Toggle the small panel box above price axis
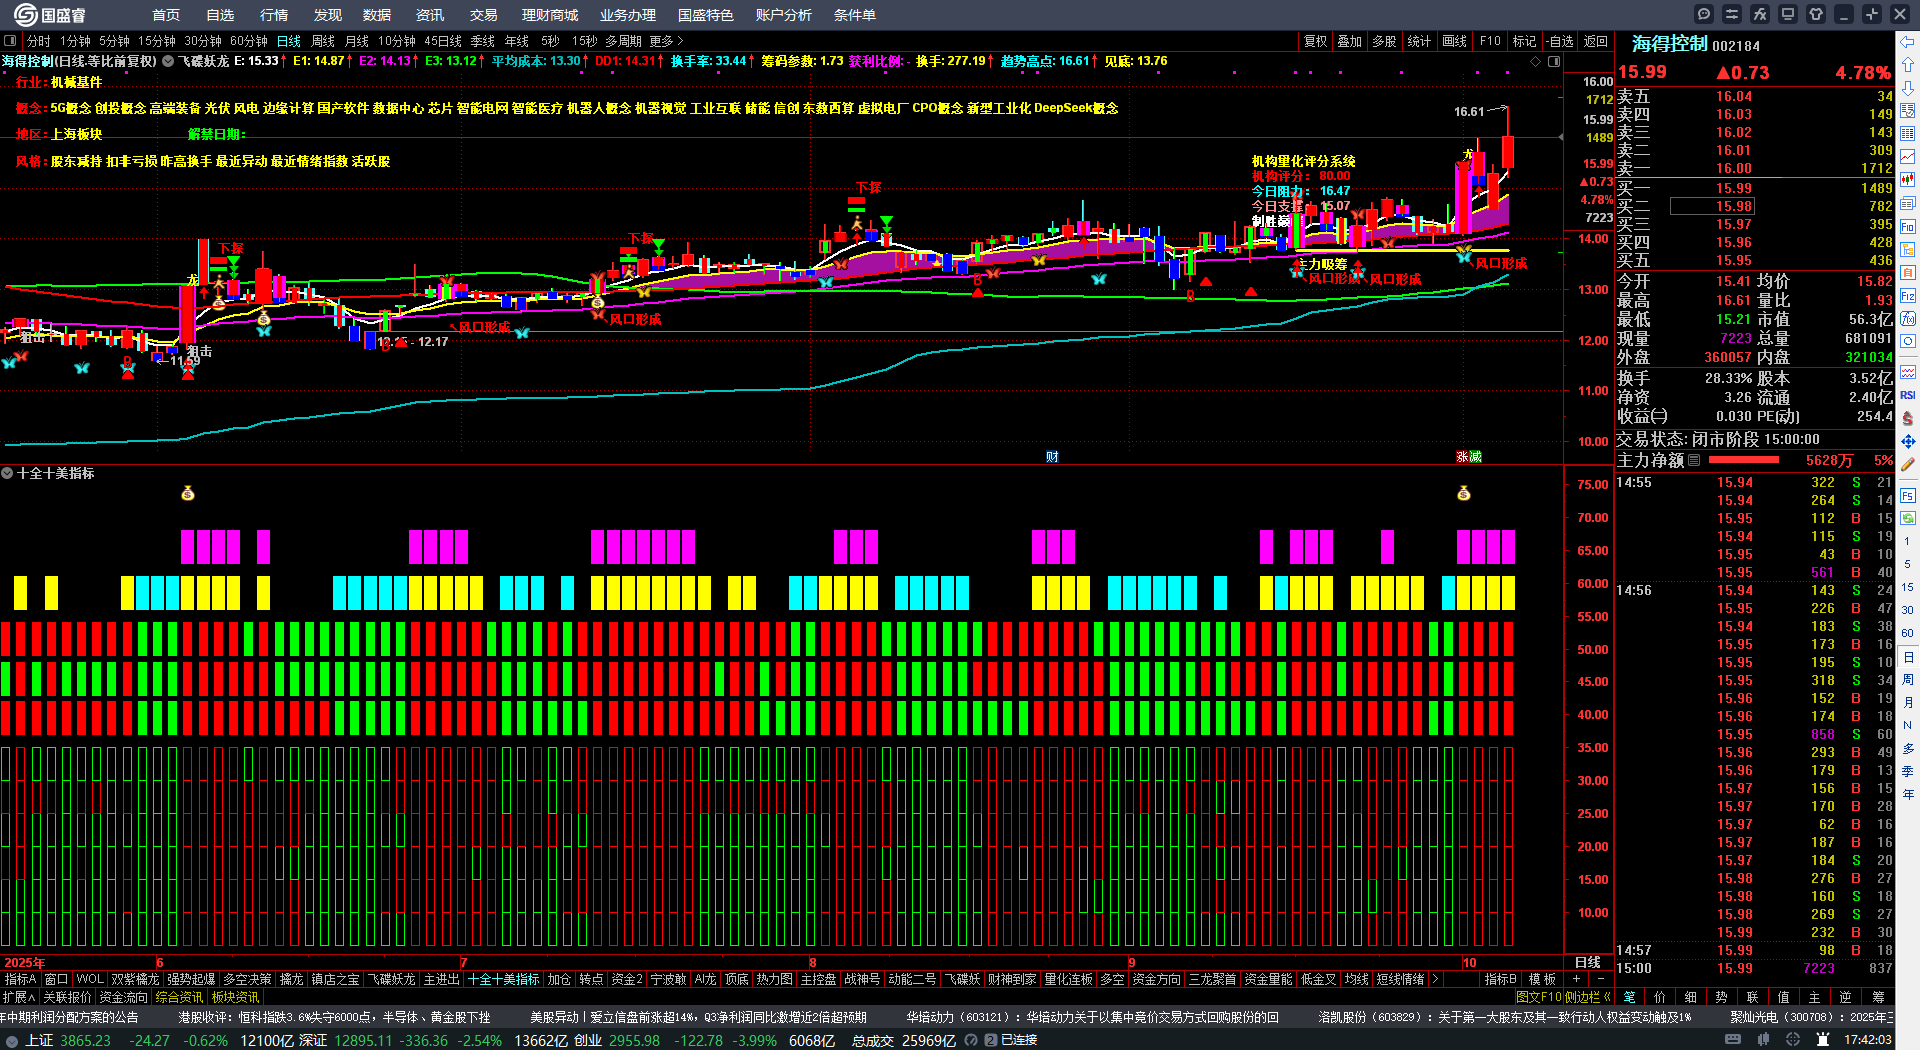This screenshot has height=1050, width=1920. [1554, 62]
